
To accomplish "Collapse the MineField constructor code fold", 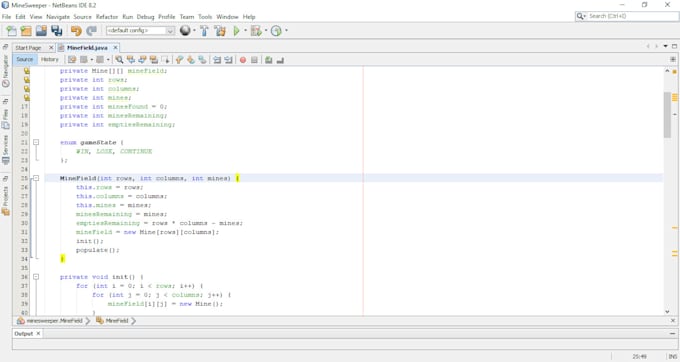I will (36, 178).
